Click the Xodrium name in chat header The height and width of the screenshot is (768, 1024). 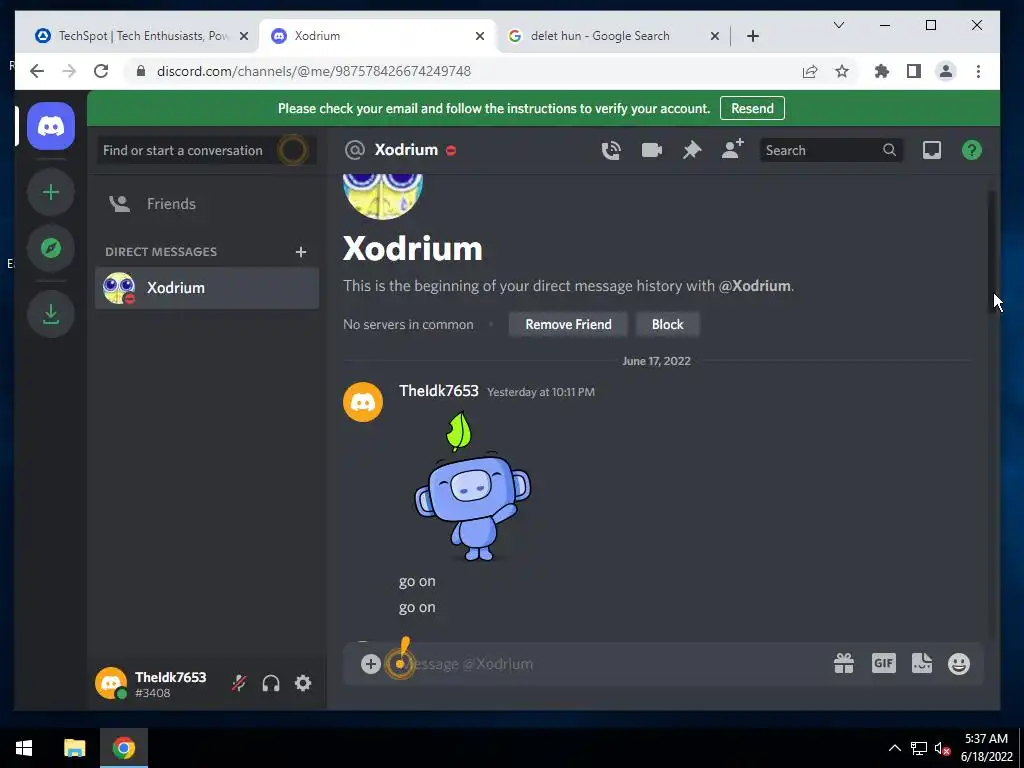406,150
